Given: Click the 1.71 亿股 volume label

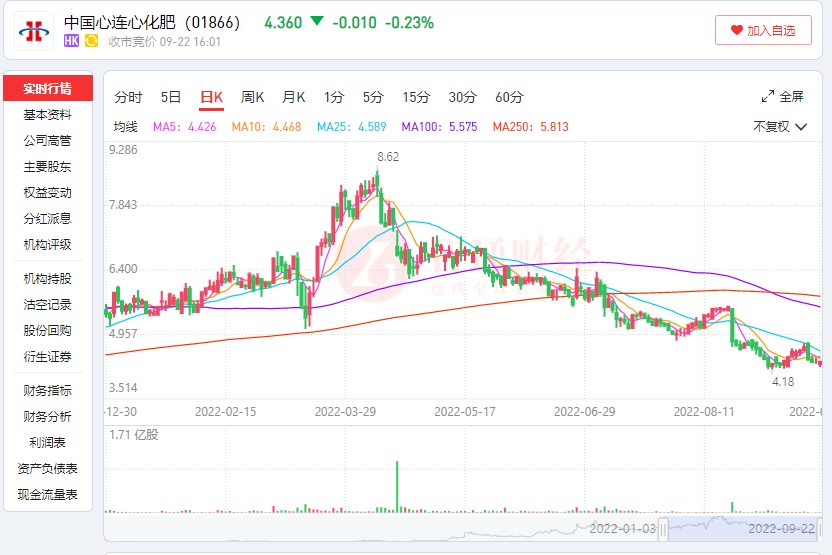Looking at the screenshot, I should pos(134,435).
